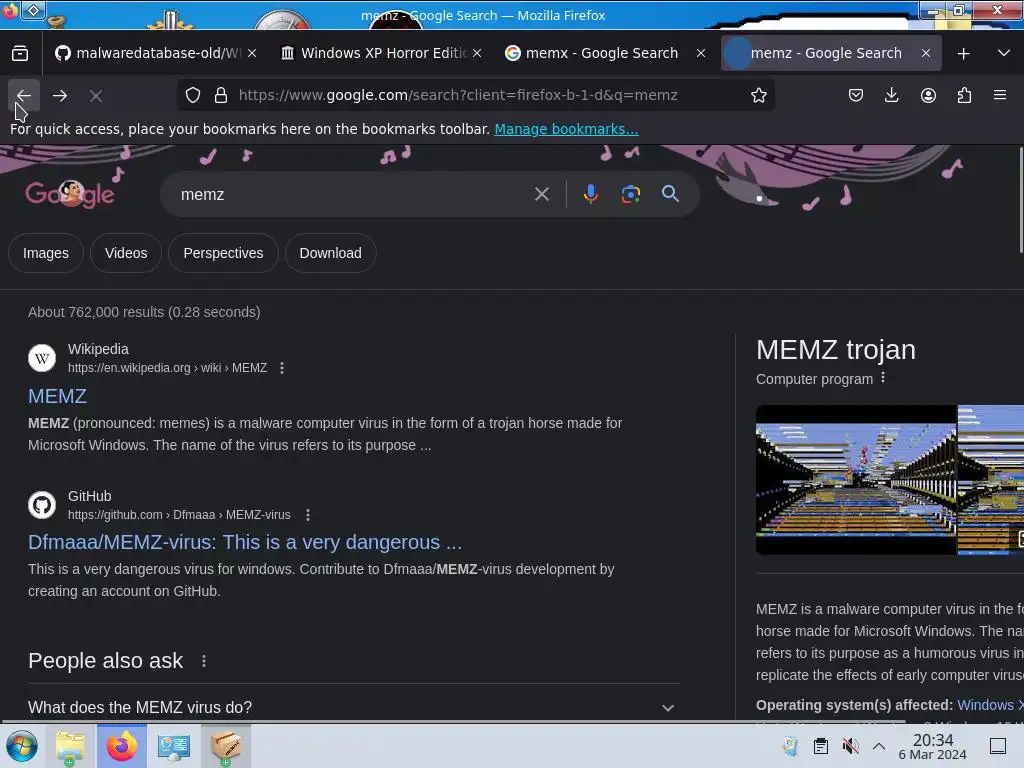Screen dimensions: 1024x768
Task: Close the Windows XP Horror Edition tab
Action: 477,54
